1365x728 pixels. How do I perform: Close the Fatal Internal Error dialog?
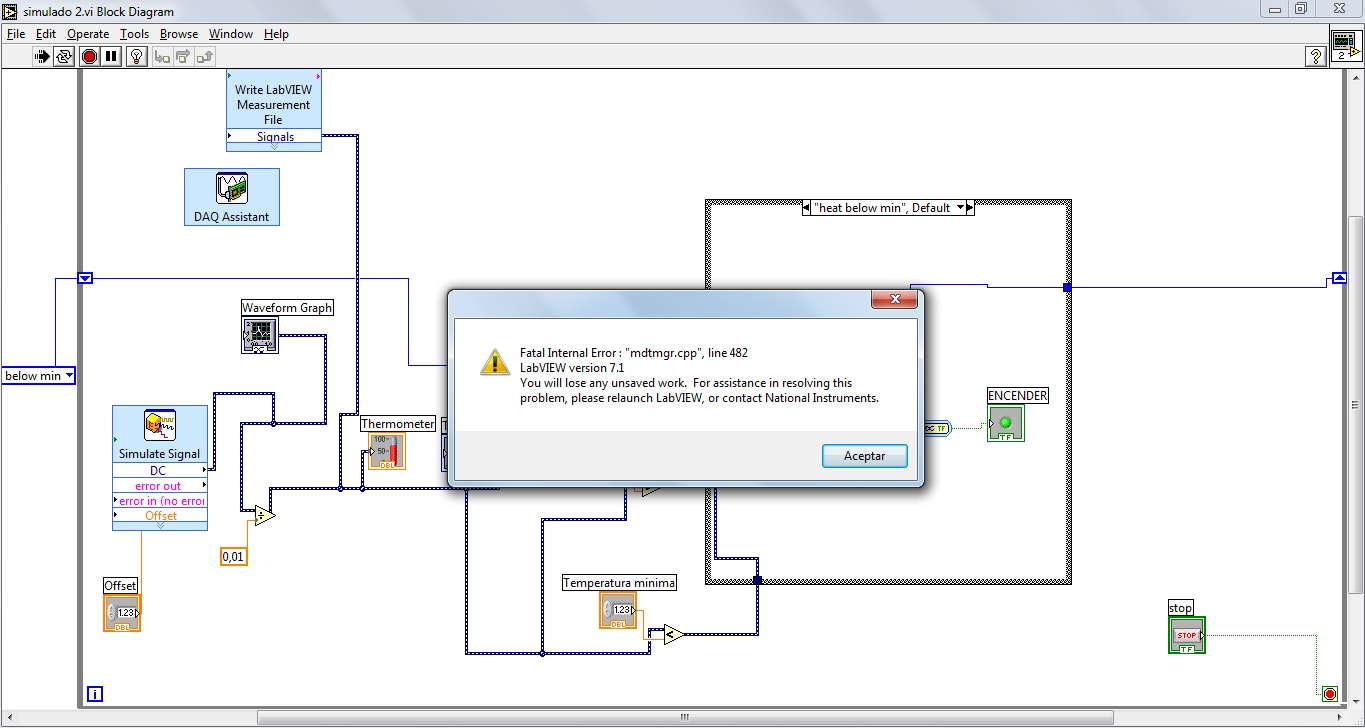(x=895, y=299)
